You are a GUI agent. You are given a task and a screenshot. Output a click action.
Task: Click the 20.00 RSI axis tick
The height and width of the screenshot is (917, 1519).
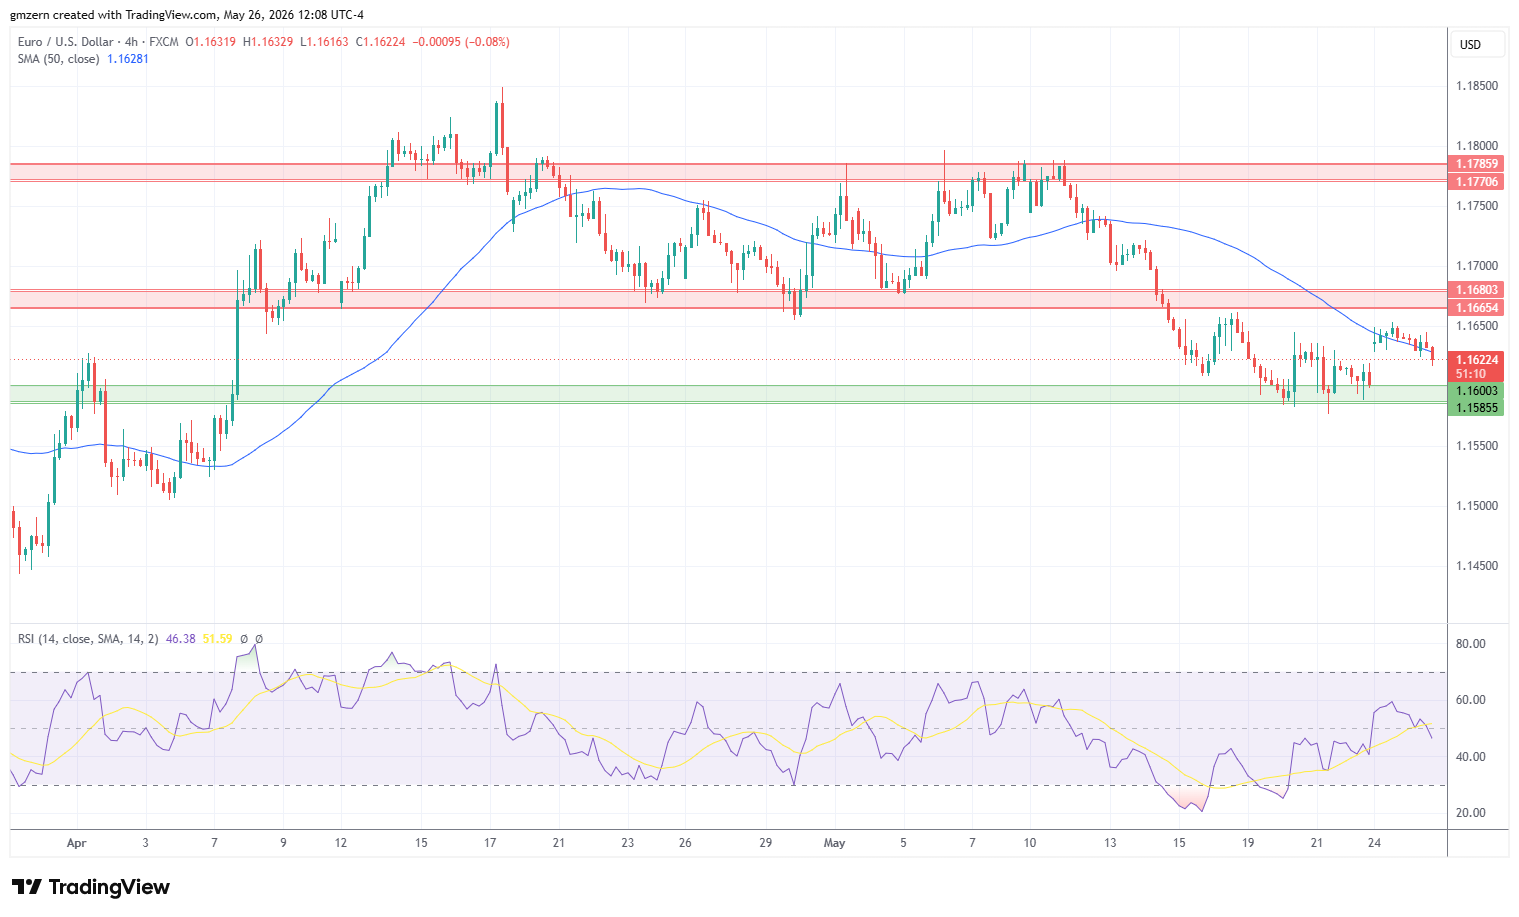pyautogui.click(x=1470, y=813)
